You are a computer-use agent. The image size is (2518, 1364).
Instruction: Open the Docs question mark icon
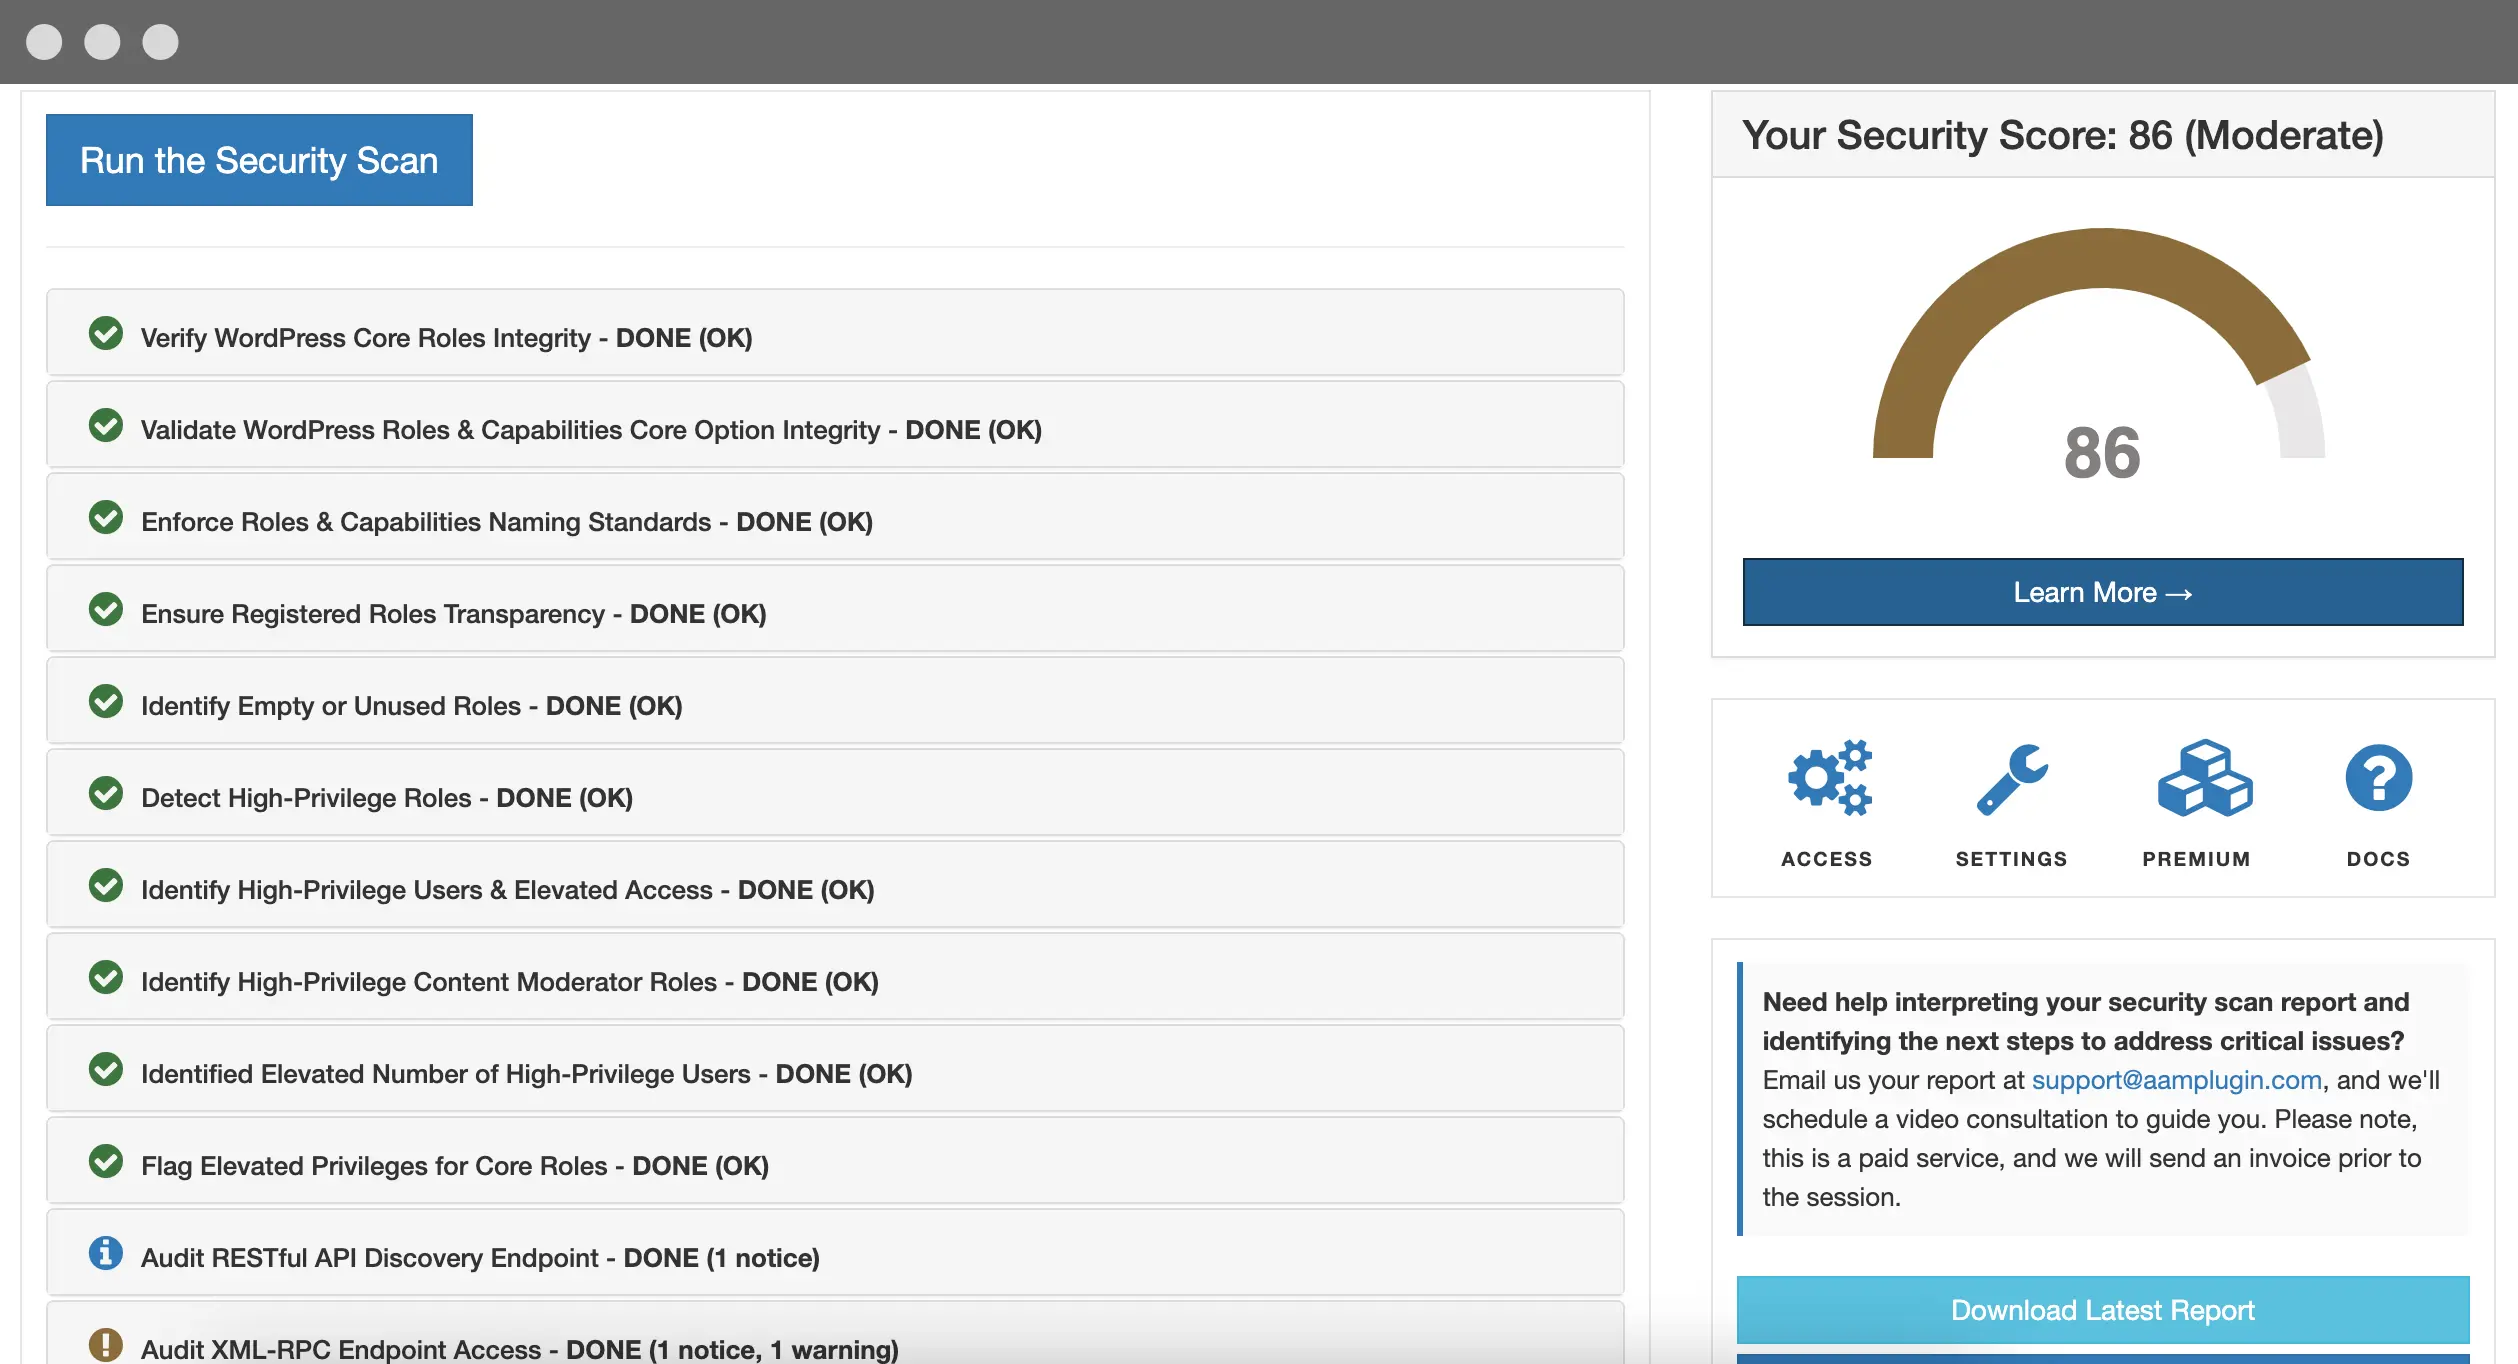pyautogui.click(x=2379, y=777)
